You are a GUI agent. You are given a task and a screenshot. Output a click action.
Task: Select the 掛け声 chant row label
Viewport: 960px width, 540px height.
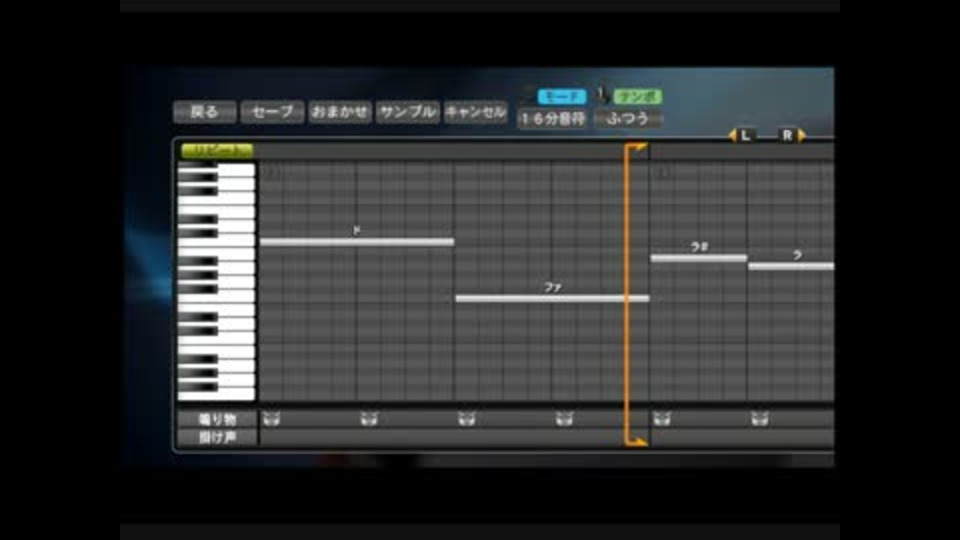pos(217,438)
